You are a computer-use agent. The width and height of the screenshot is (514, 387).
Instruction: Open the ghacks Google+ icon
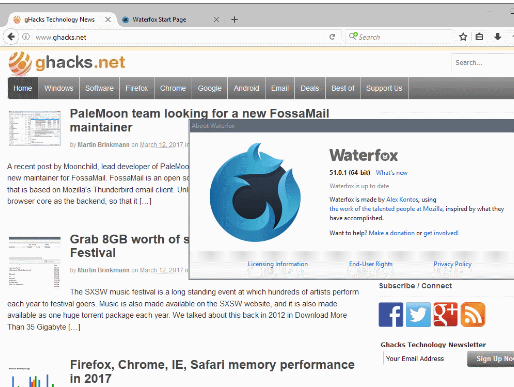(x=445, y=315)
